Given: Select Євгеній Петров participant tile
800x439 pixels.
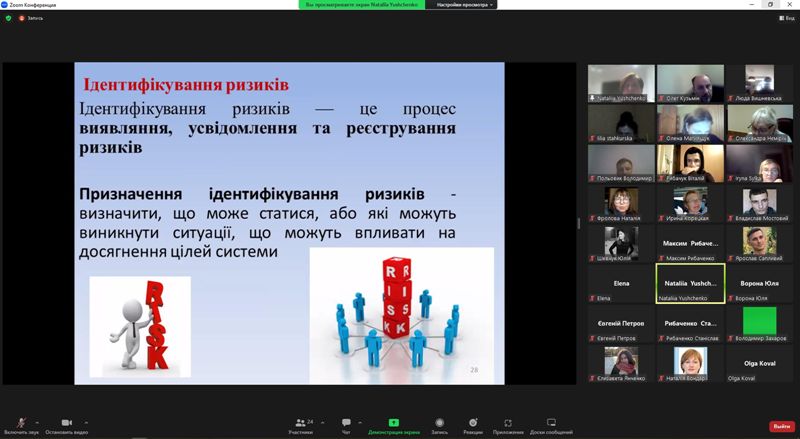Looking at the screenshot, I should tap(621, 324).
